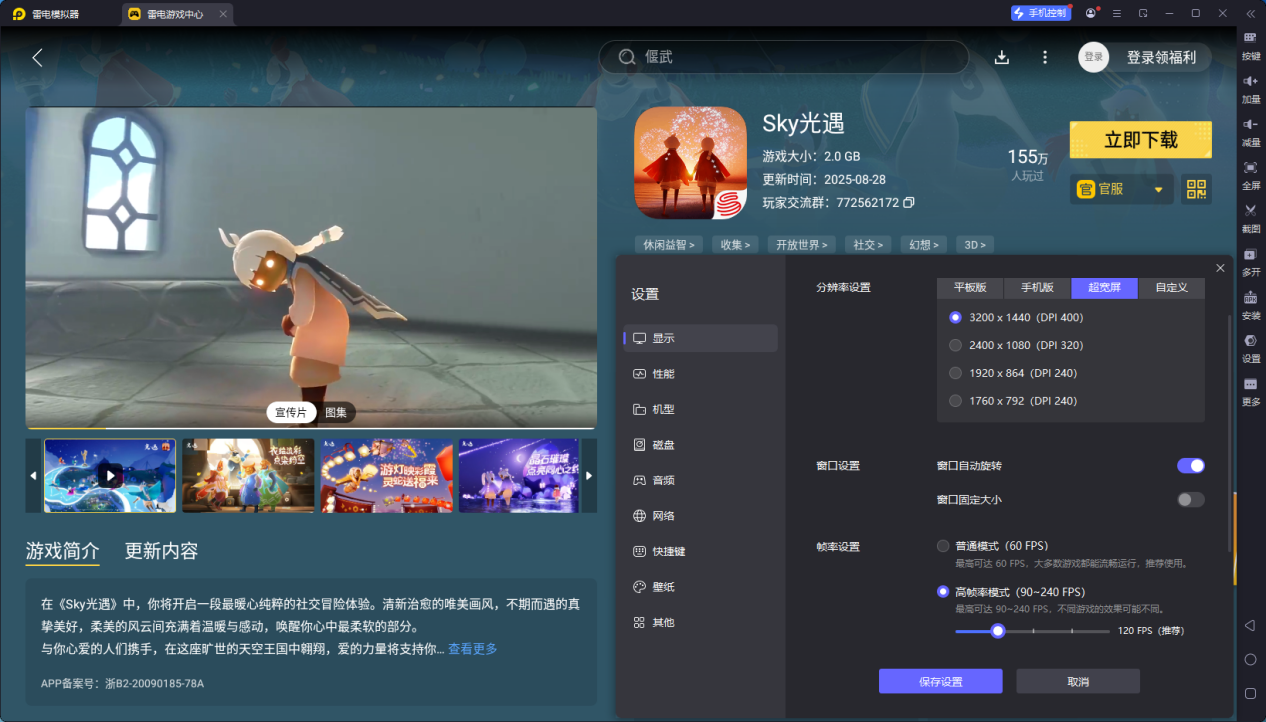The height and width of the screenshot is (722, 1266).
Task: Take a screenshot with the 截图 icon
Action: pos(1250,210)
